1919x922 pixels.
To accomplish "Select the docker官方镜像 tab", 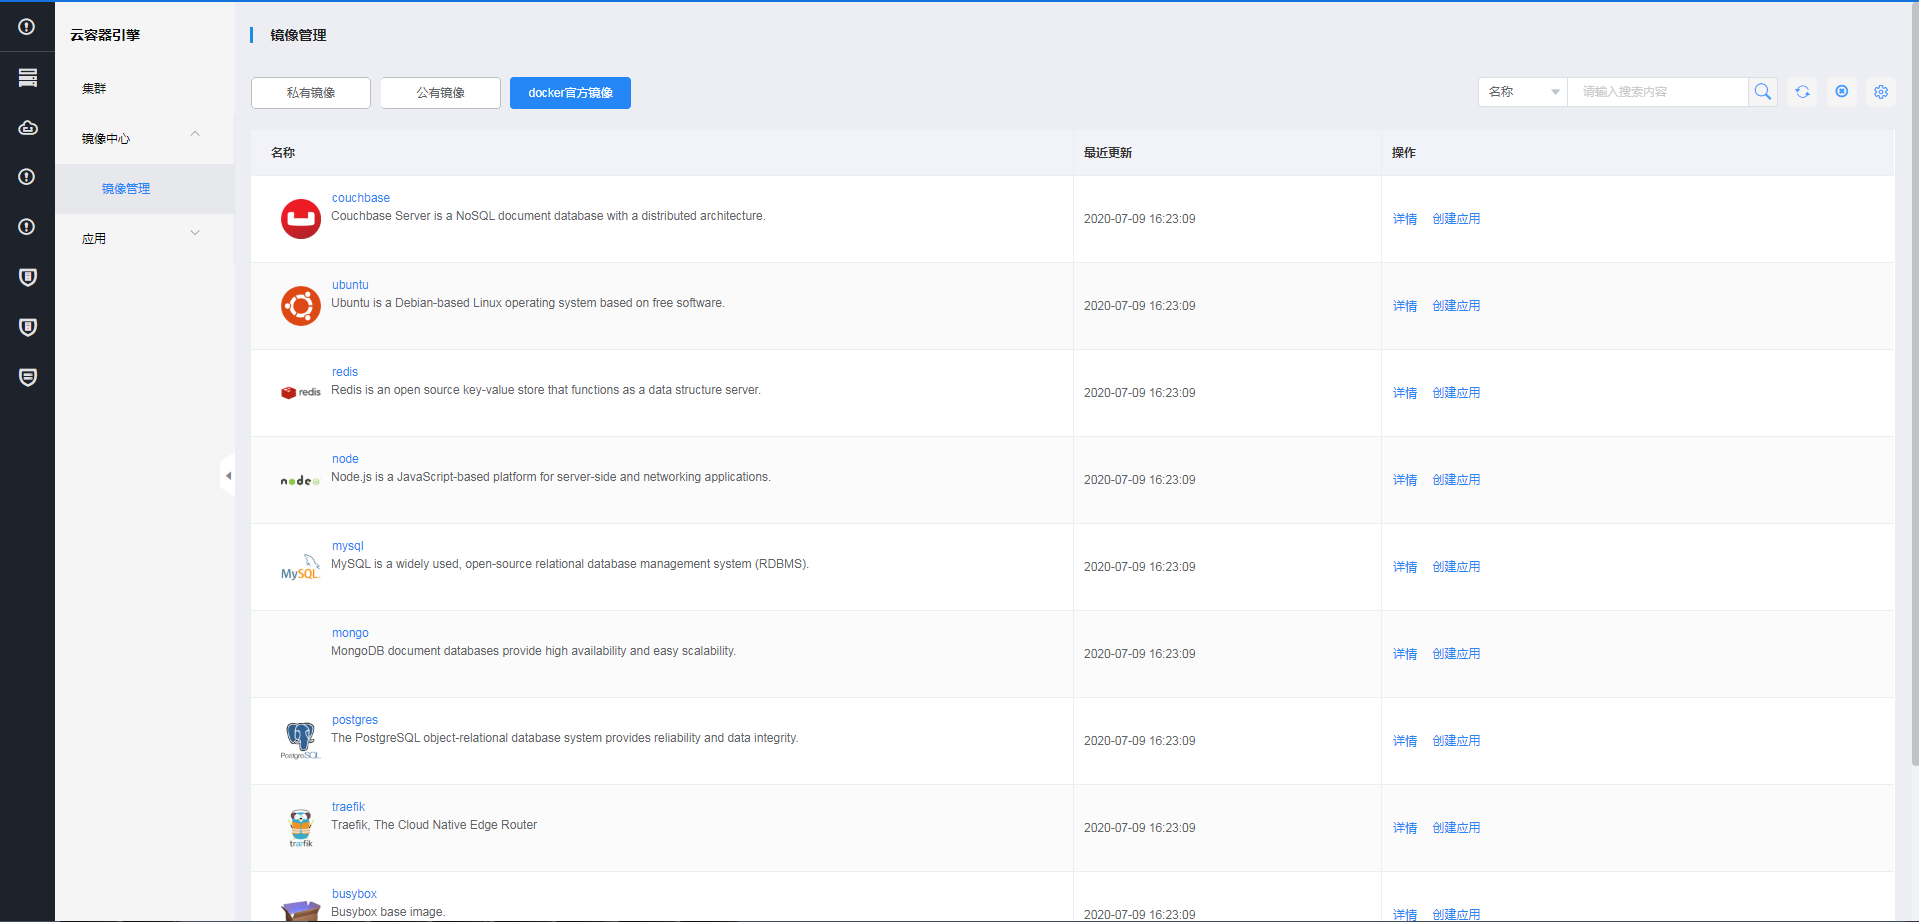I will (570, 93).
